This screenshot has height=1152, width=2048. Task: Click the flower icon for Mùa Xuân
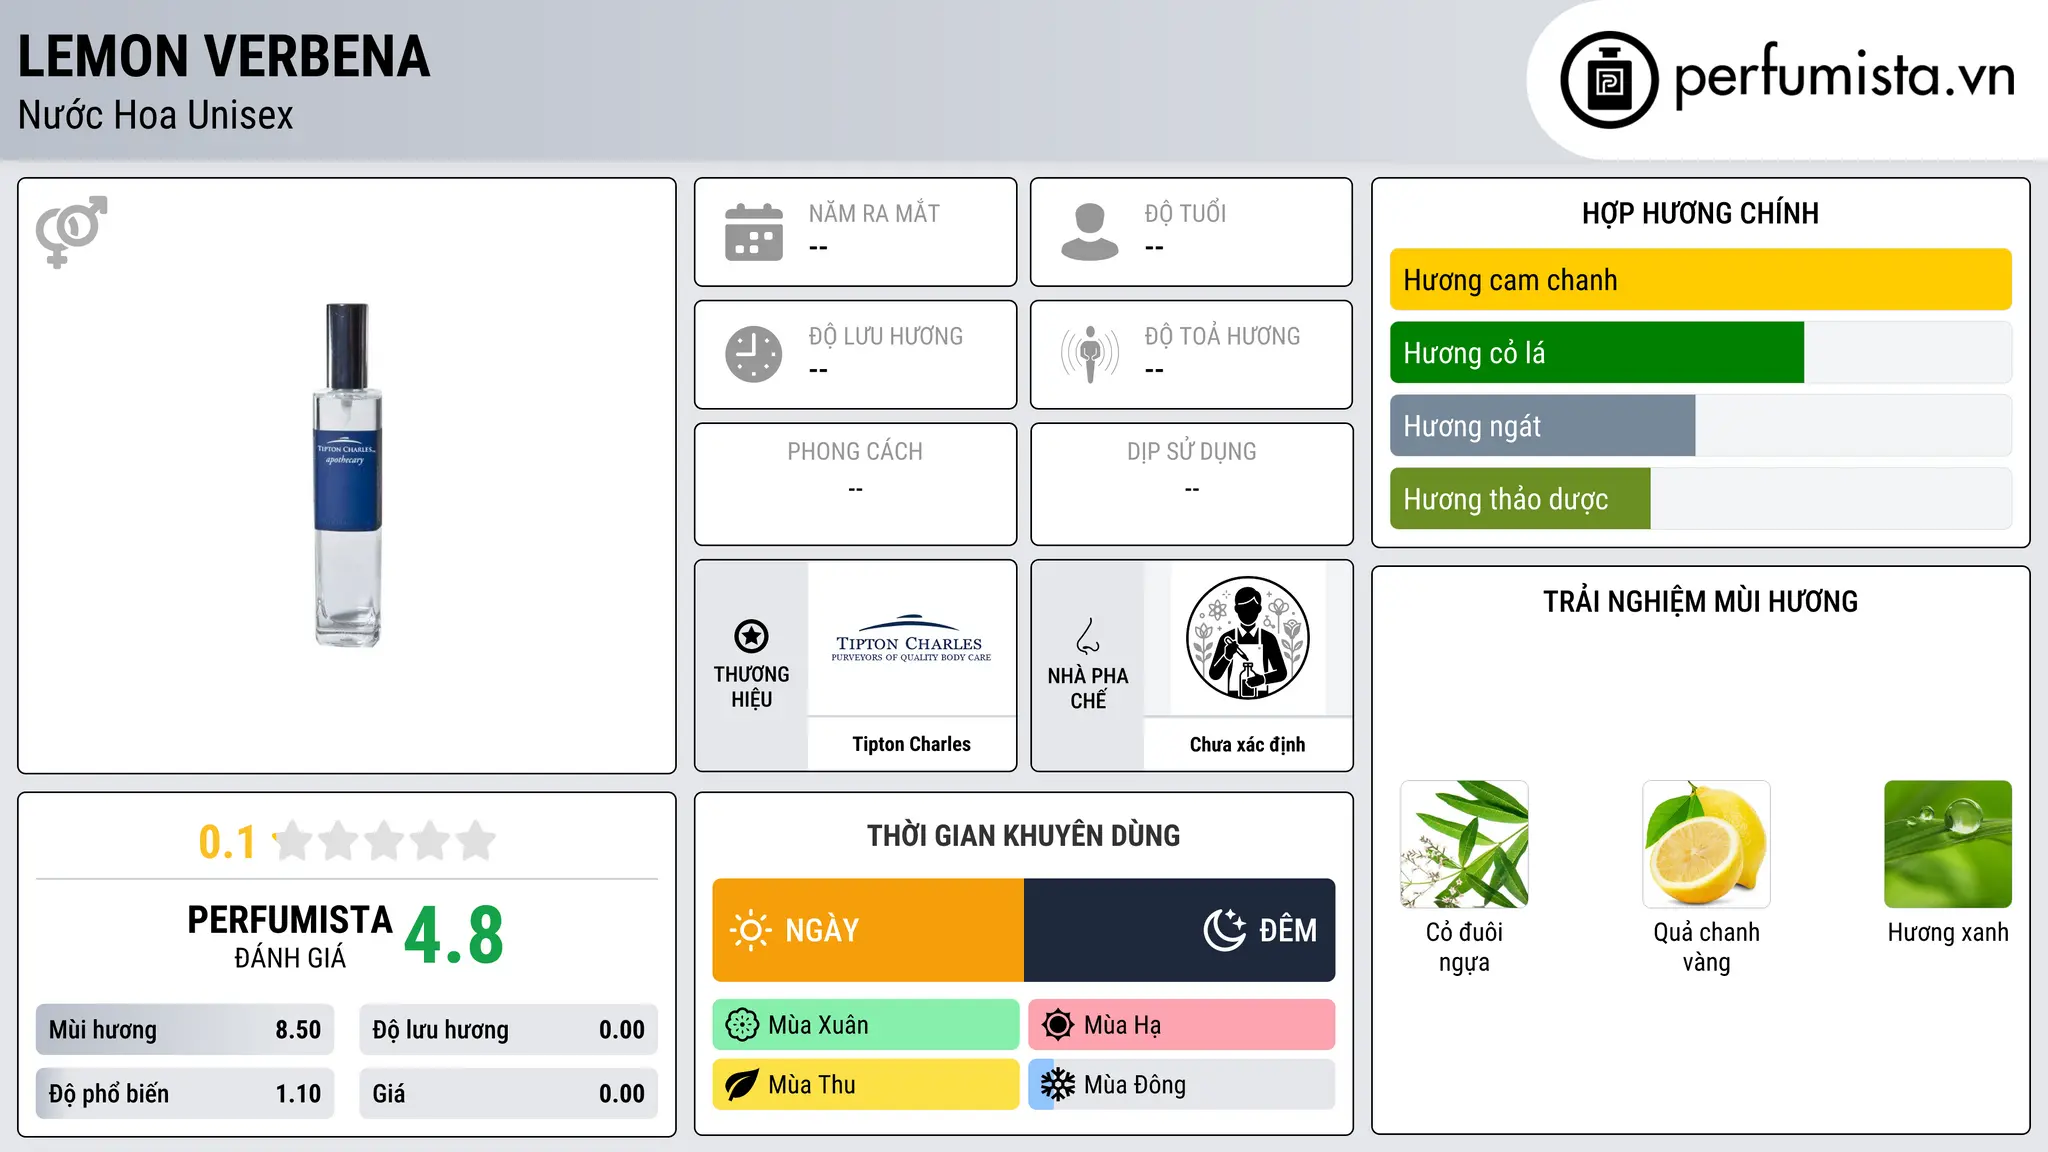click(x=742, y=1025)
